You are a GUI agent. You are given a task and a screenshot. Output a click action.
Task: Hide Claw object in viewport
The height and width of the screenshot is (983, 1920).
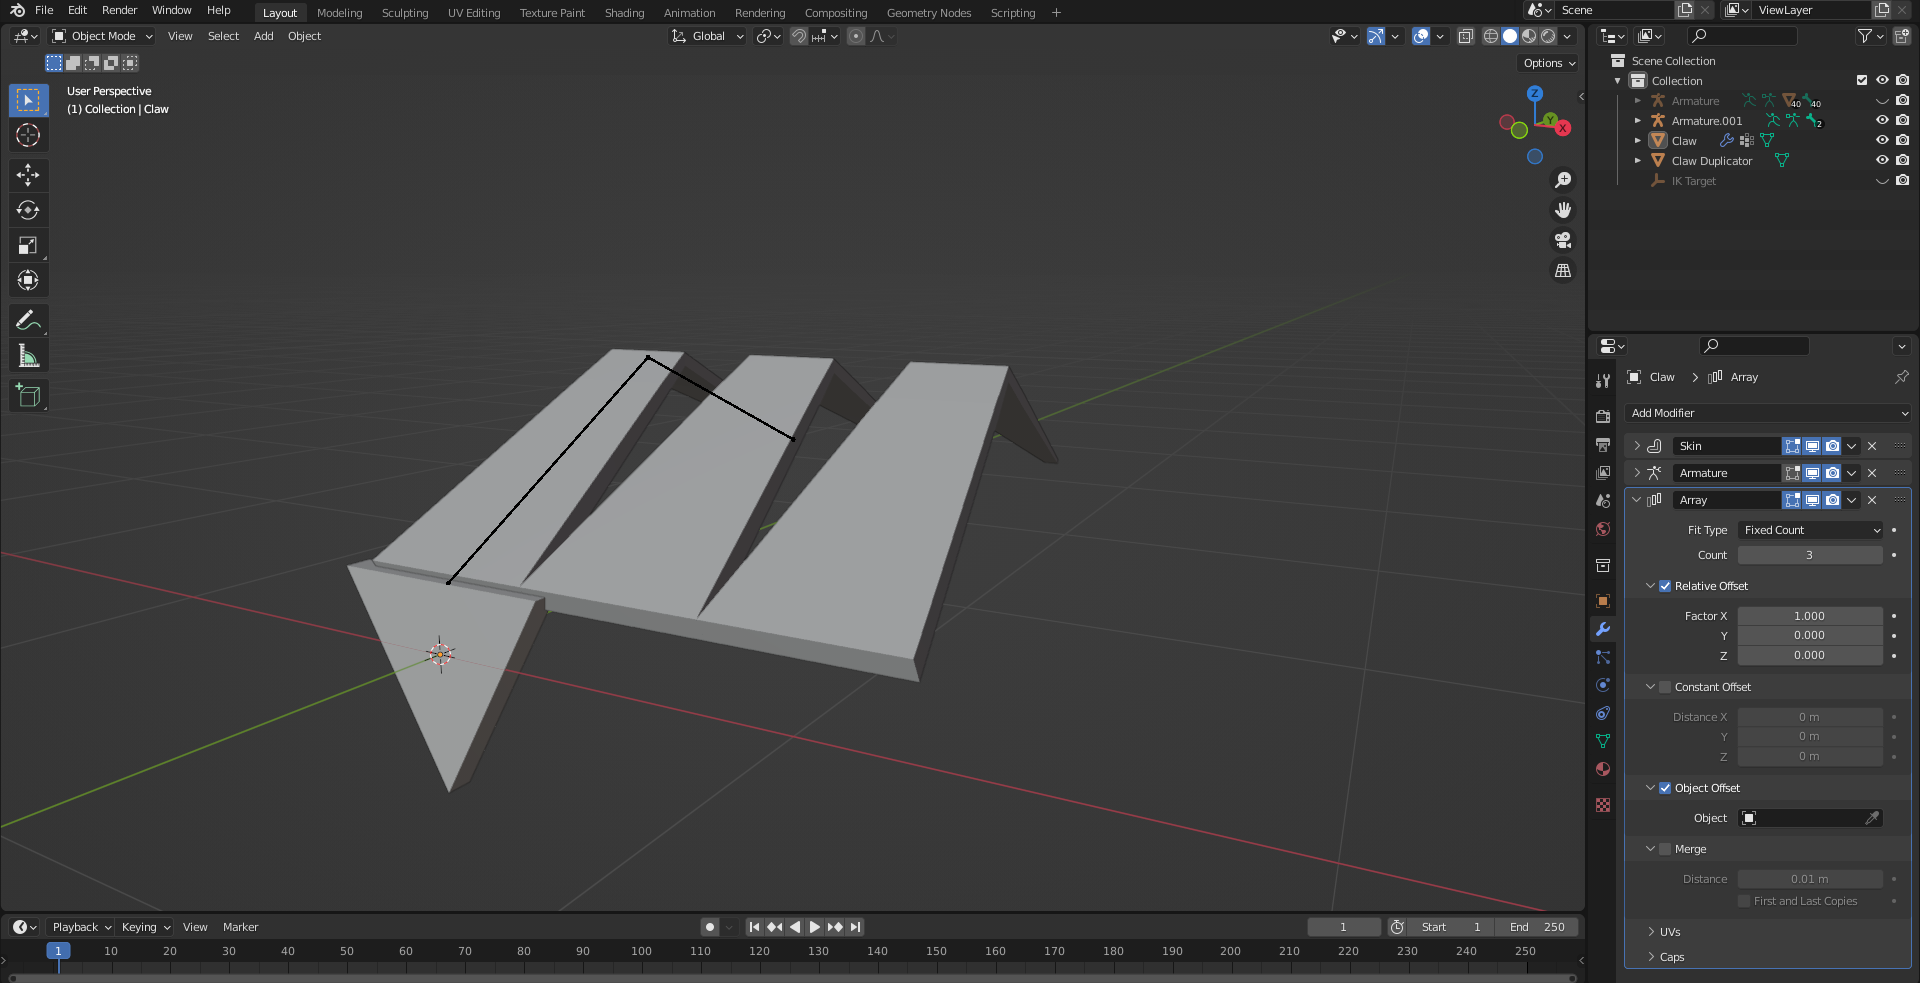(x=1882, y=140)
